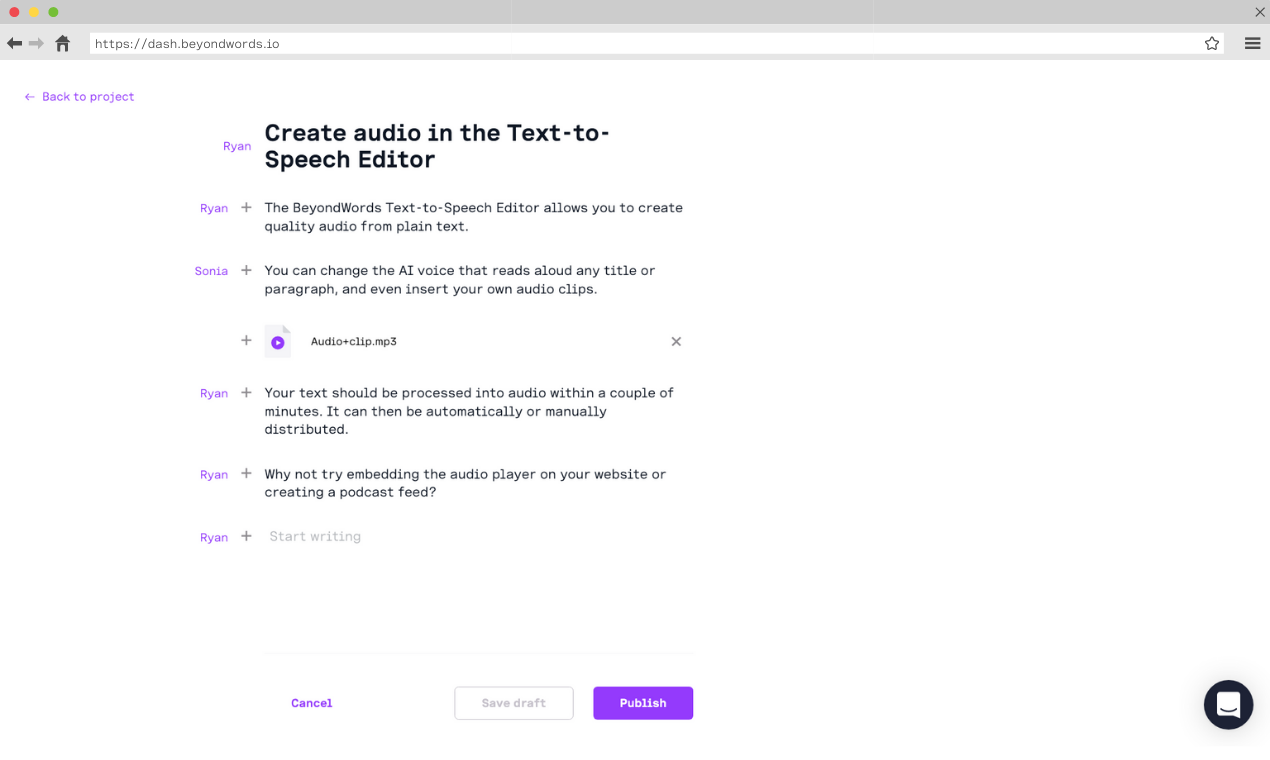Click the purple Publish button
1270x760 pixels.
pyautogui.click(x=643, y=703)
